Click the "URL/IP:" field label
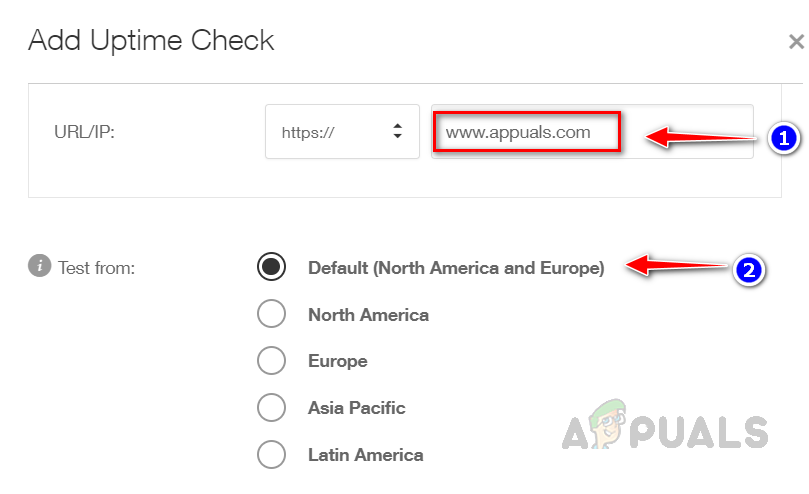This screenshot has height=494, width=809. pyautogui.click(x=85, y=132)
